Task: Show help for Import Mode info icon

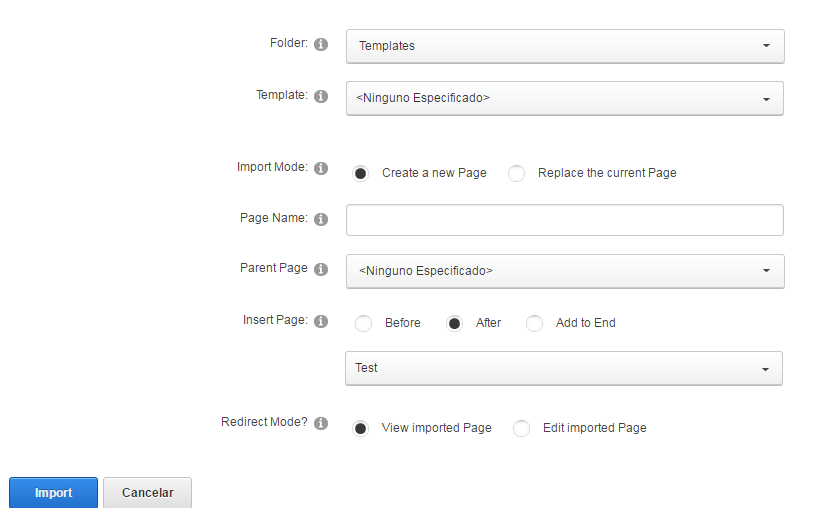Action: (x=321, y=168)
